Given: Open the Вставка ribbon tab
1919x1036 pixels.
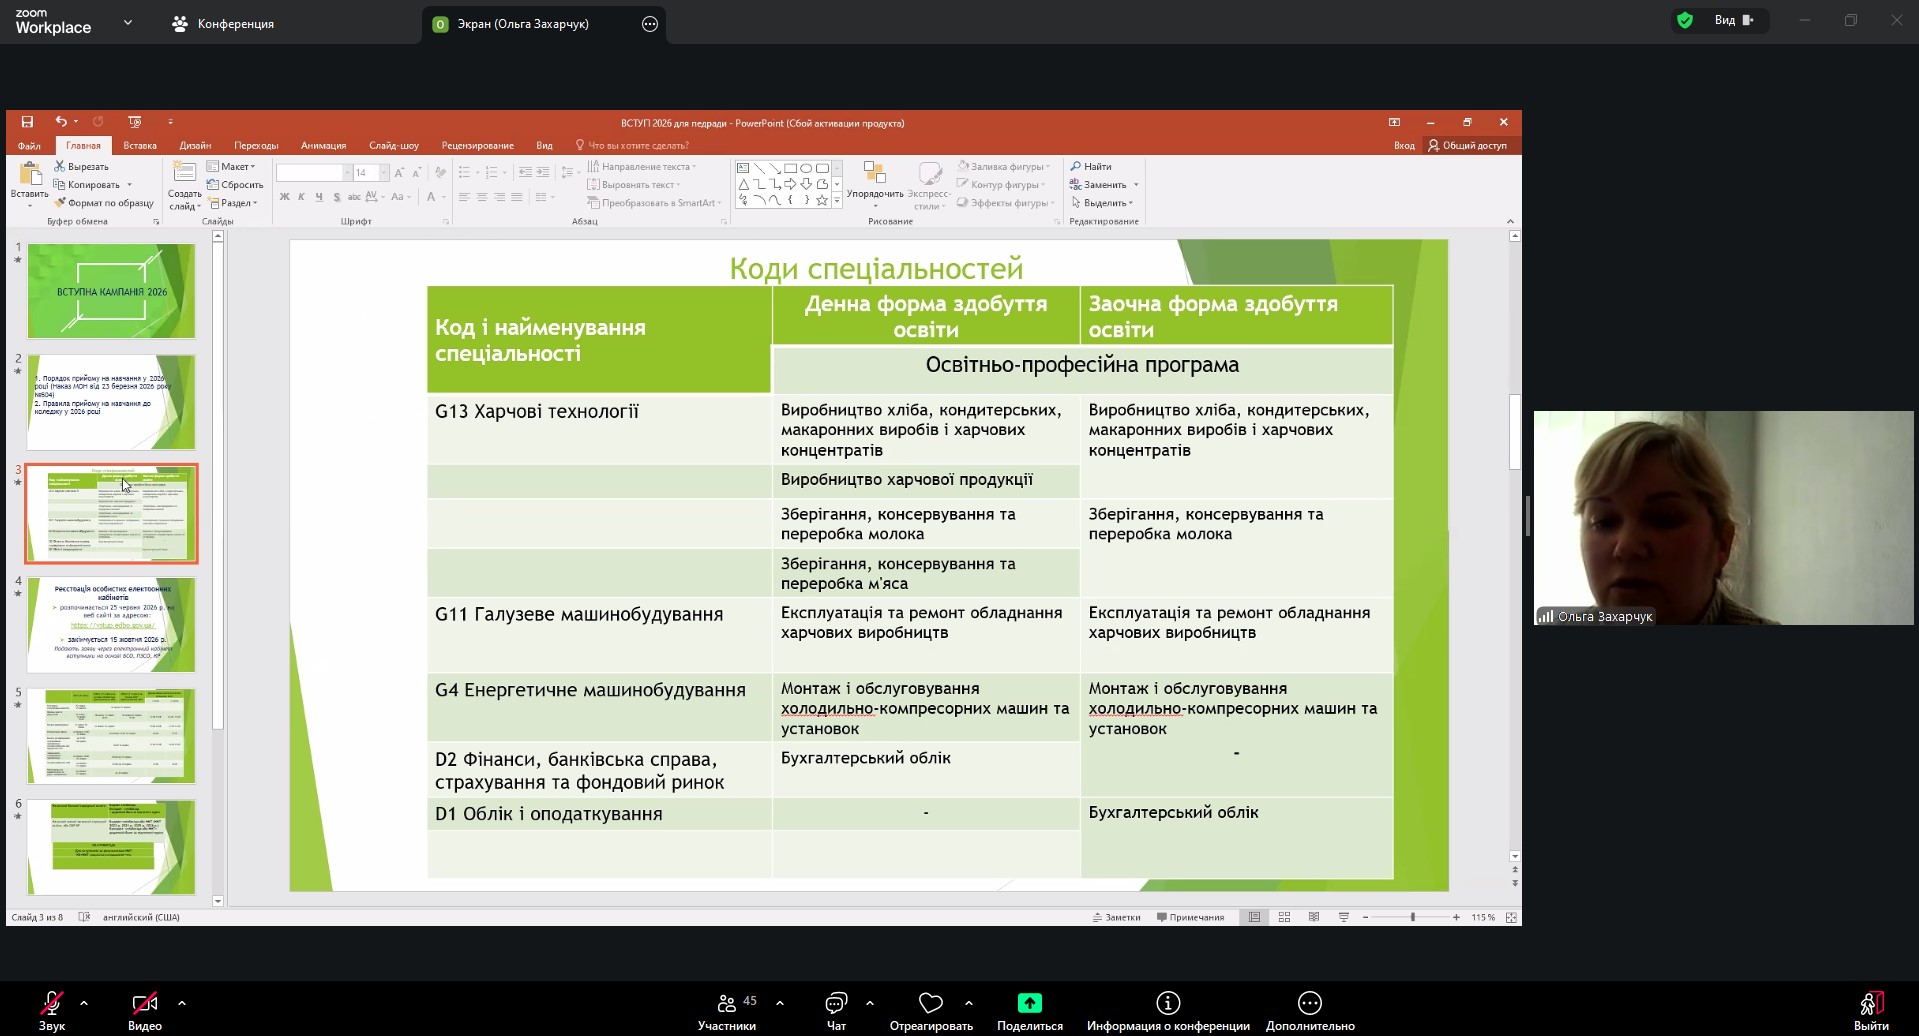Looking at the screenshot, I should tap(140, 145).
